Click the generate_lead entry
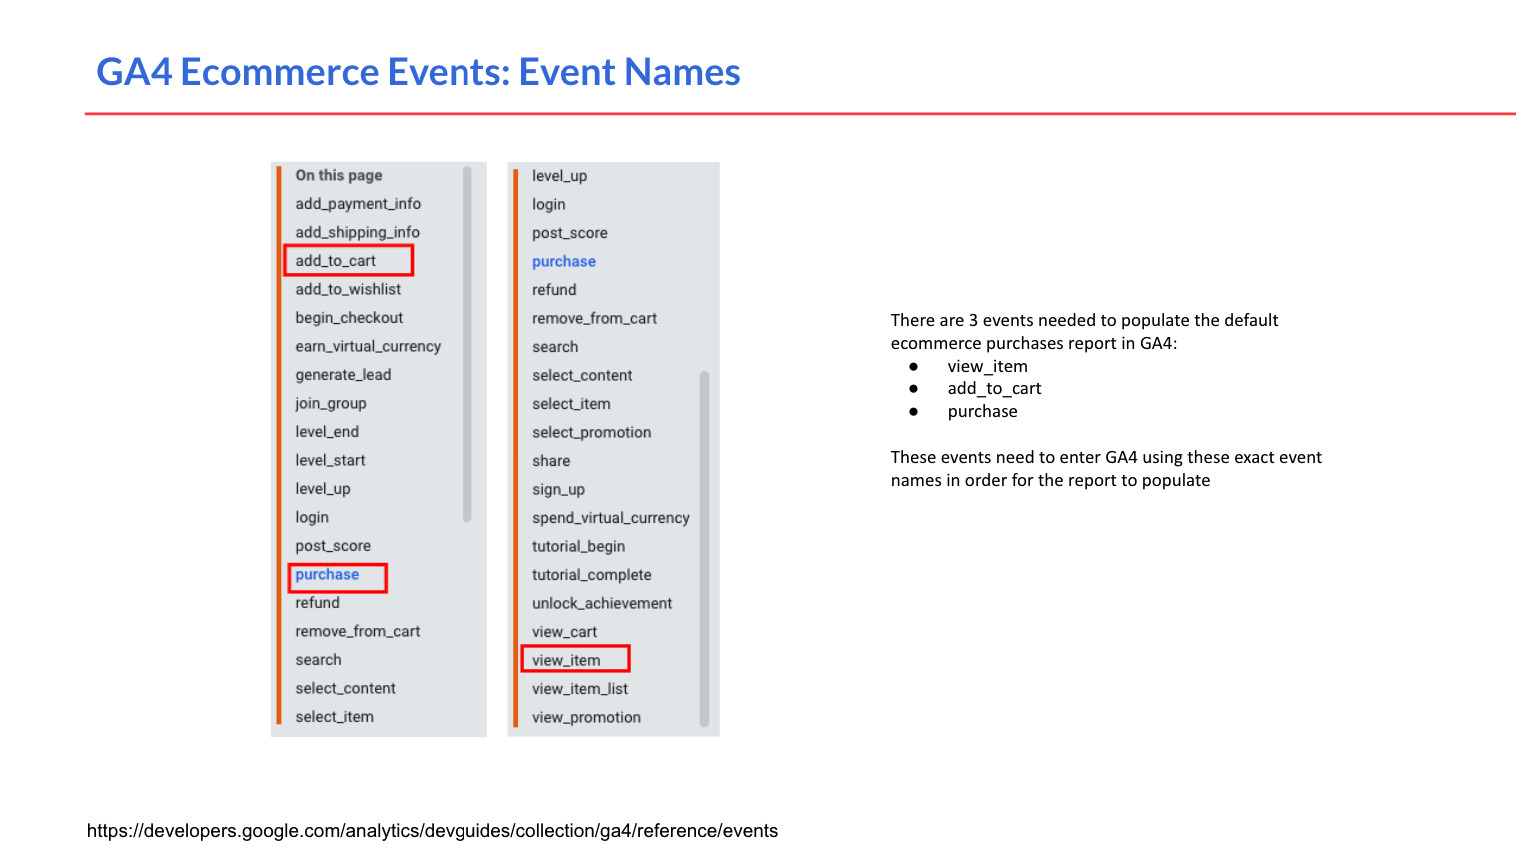 click(x=343, y=375)
